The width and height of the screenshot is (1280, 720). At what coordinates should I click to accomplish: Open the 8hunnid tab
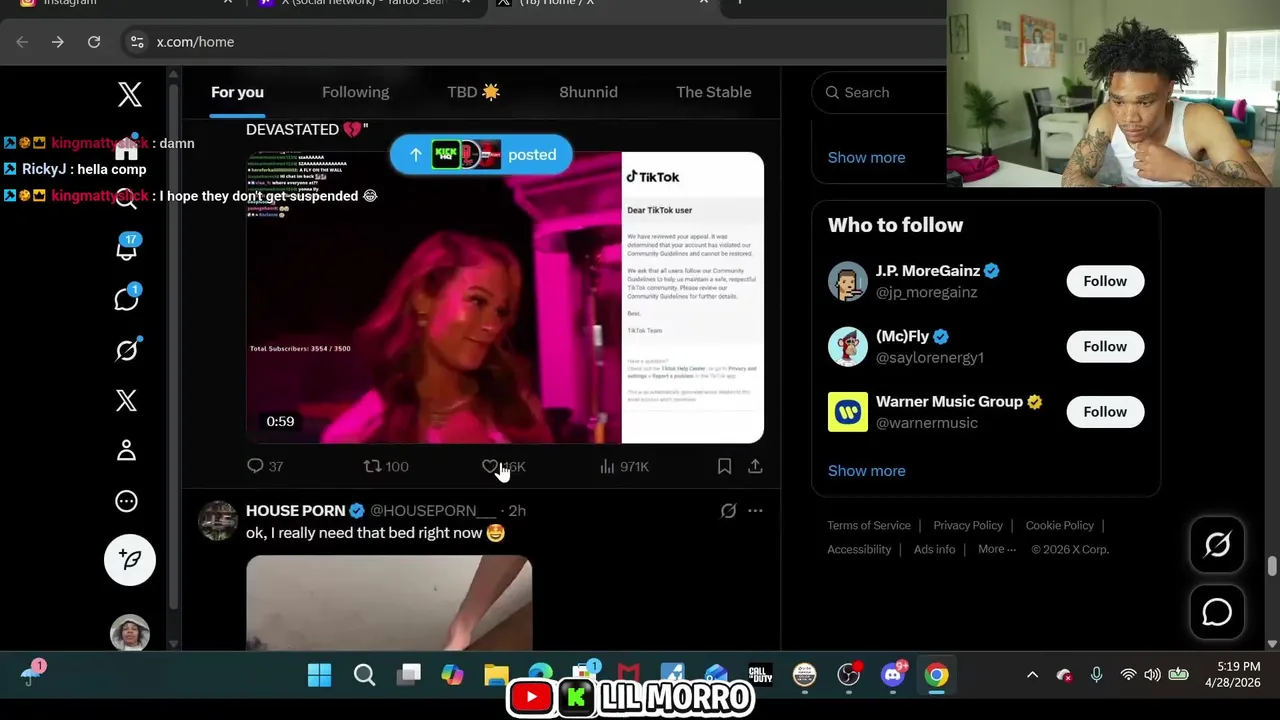(588, 92)
